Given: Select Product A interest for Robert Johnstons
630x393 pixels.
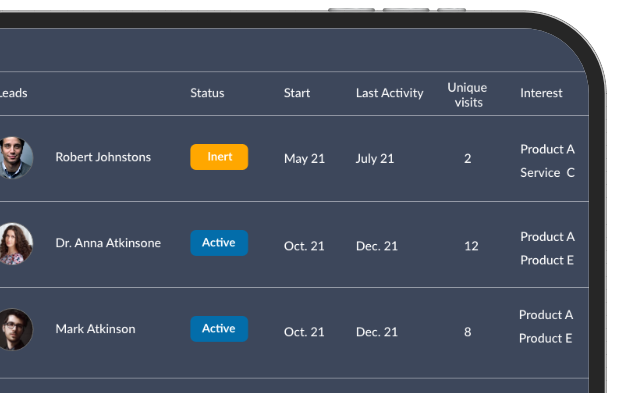Looking at the screenshot, I should (x=547, y=149).
